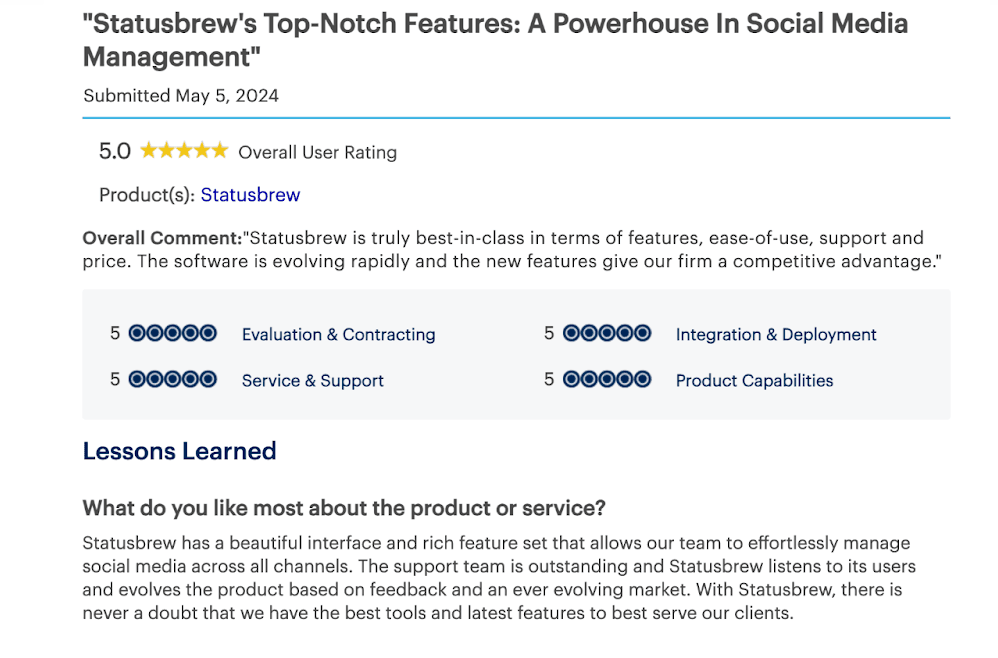Select the Evaluation & Contracting label
This screenshot has height=658, width=998.
click(338, 335)
